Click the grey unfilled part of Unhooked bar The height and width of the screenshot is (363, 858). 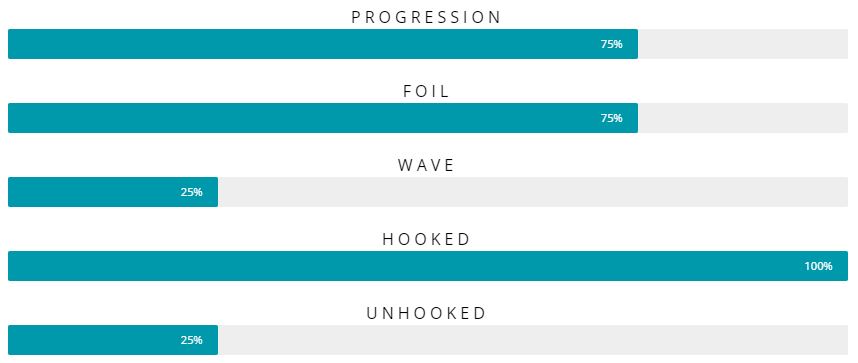(x=533, y=340)
